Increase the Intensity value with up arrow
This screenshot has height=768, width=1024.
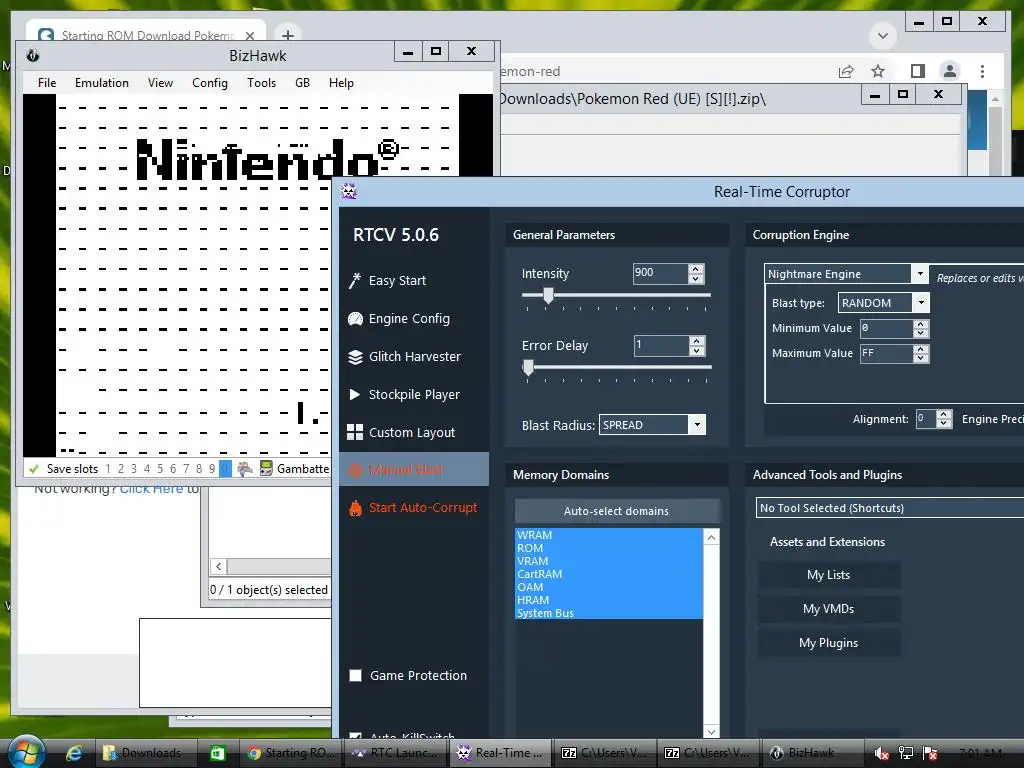pos(696,268)
